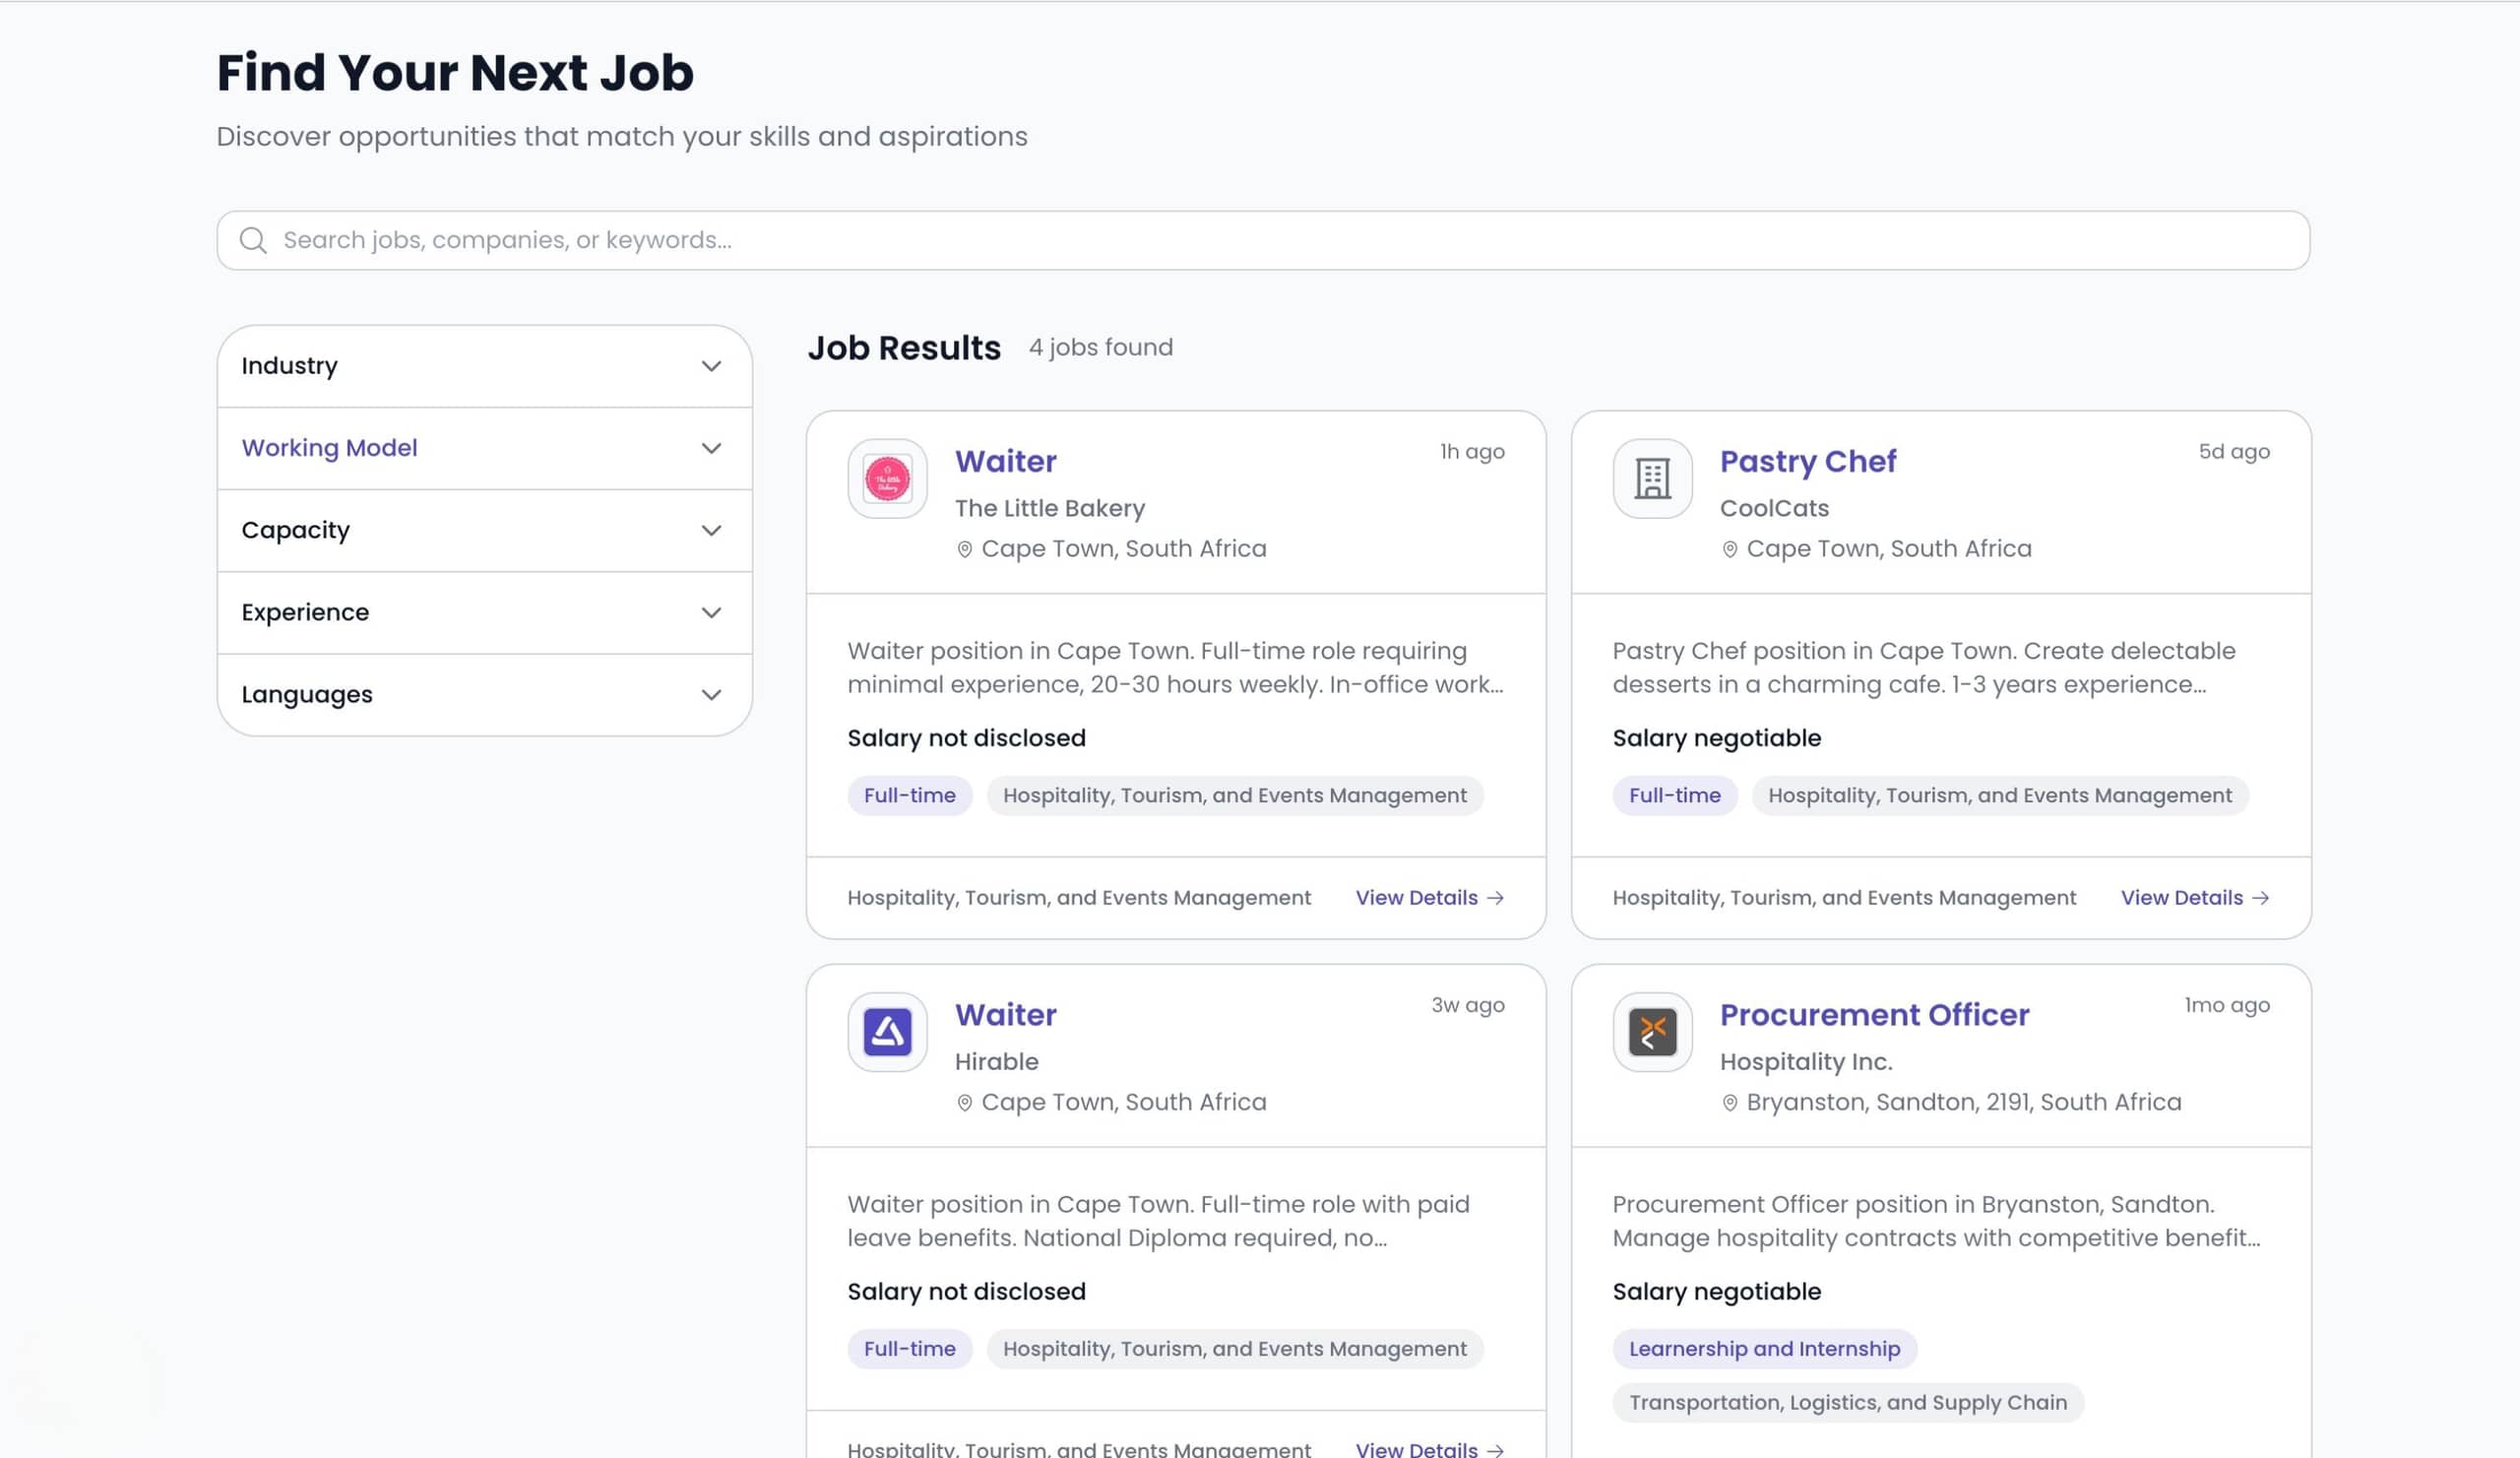Click the Learnership and Internship tag

pos(1764,1348)
